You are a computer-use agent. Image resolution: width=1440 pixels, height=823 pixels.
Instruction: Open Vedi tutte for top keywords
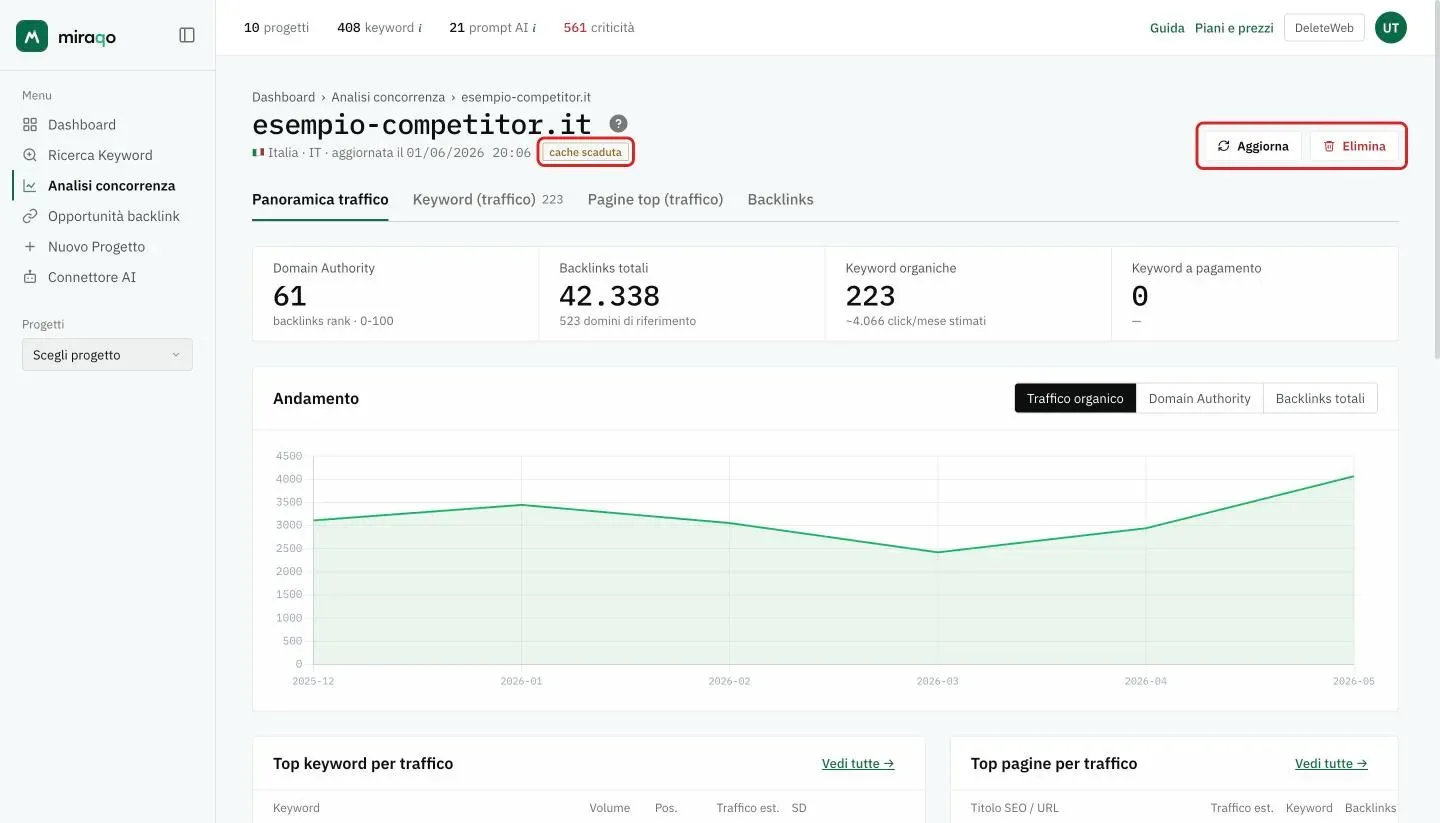point(858,763)
